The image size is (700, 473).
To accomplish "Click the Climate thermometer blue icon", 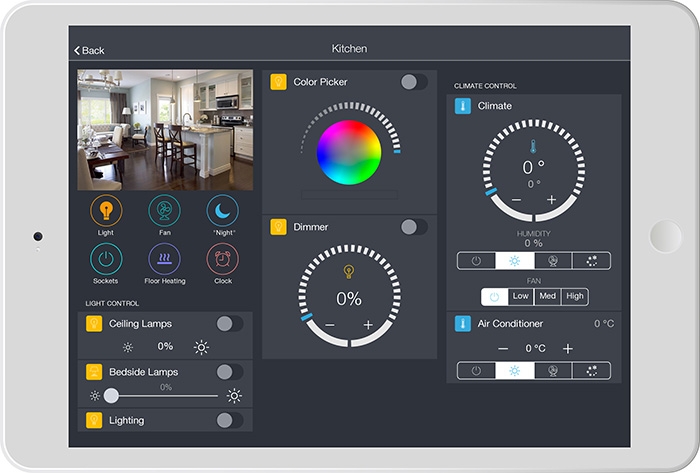I will click(462, 106).
